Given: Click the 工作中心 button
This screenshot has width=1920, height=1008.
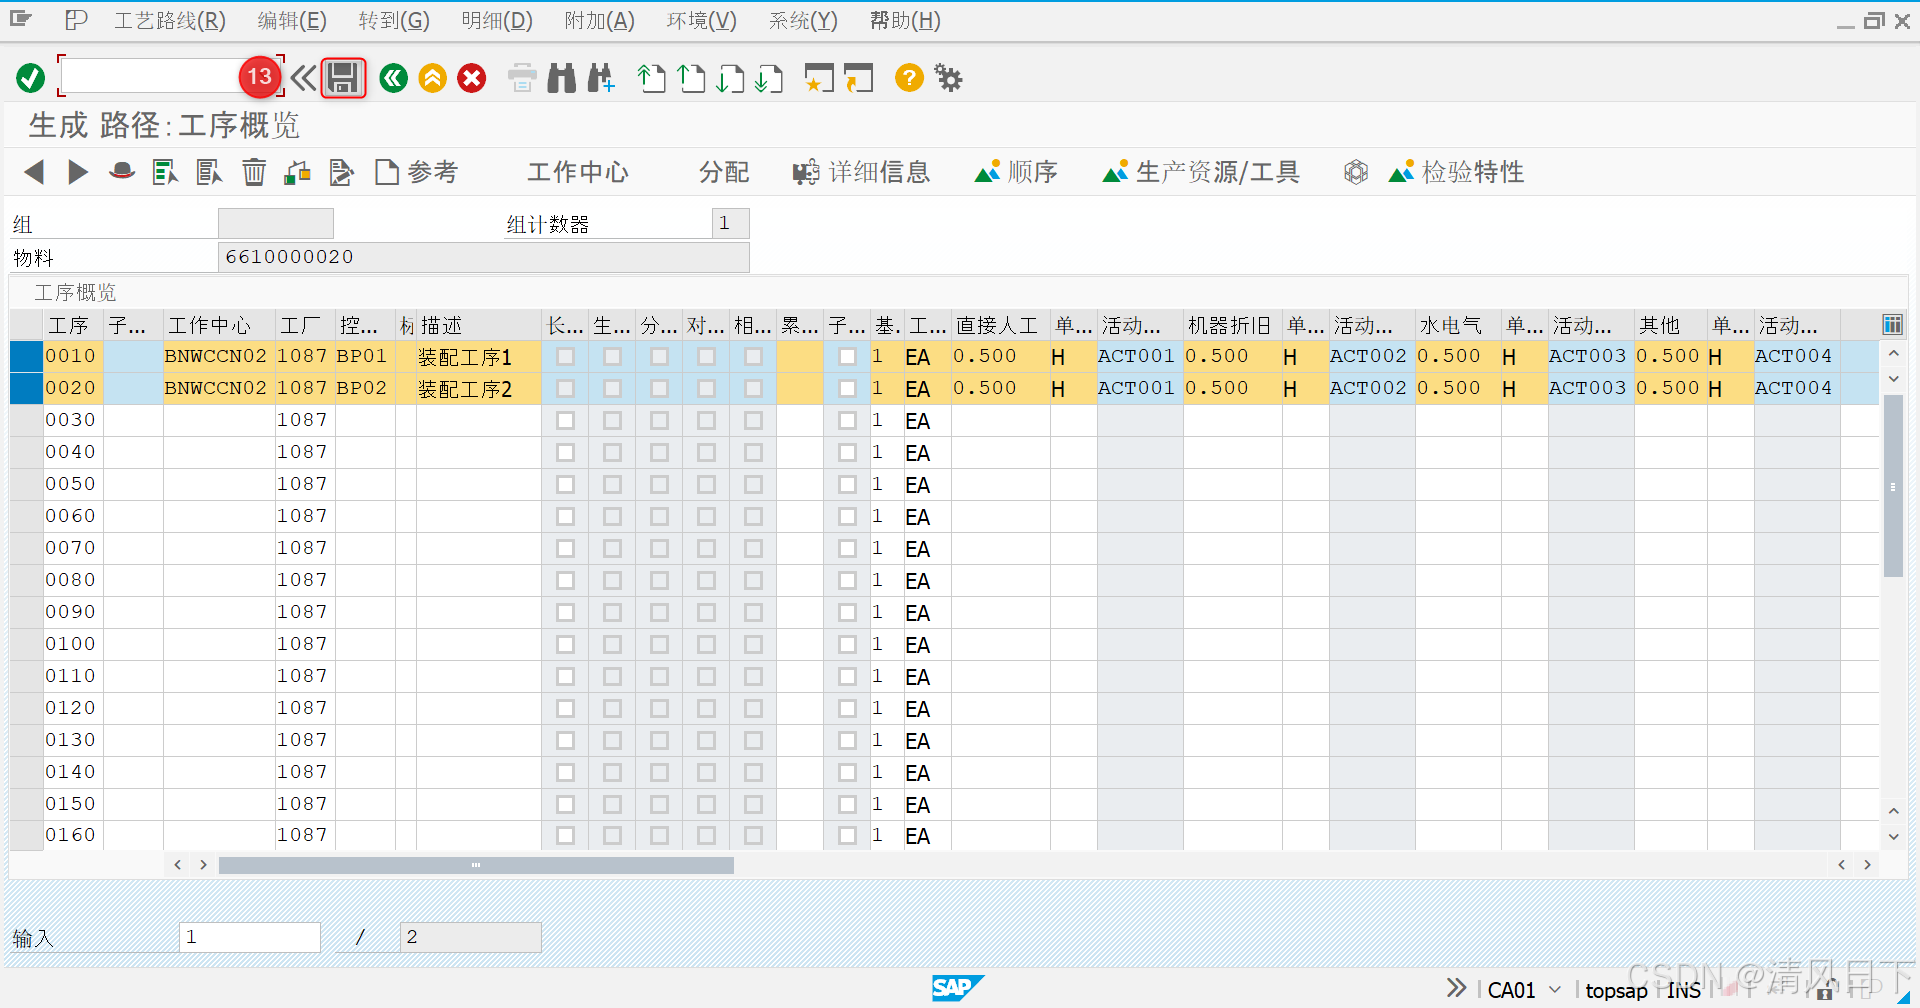Looking at the screenshot, I should [x=578, y=171].
